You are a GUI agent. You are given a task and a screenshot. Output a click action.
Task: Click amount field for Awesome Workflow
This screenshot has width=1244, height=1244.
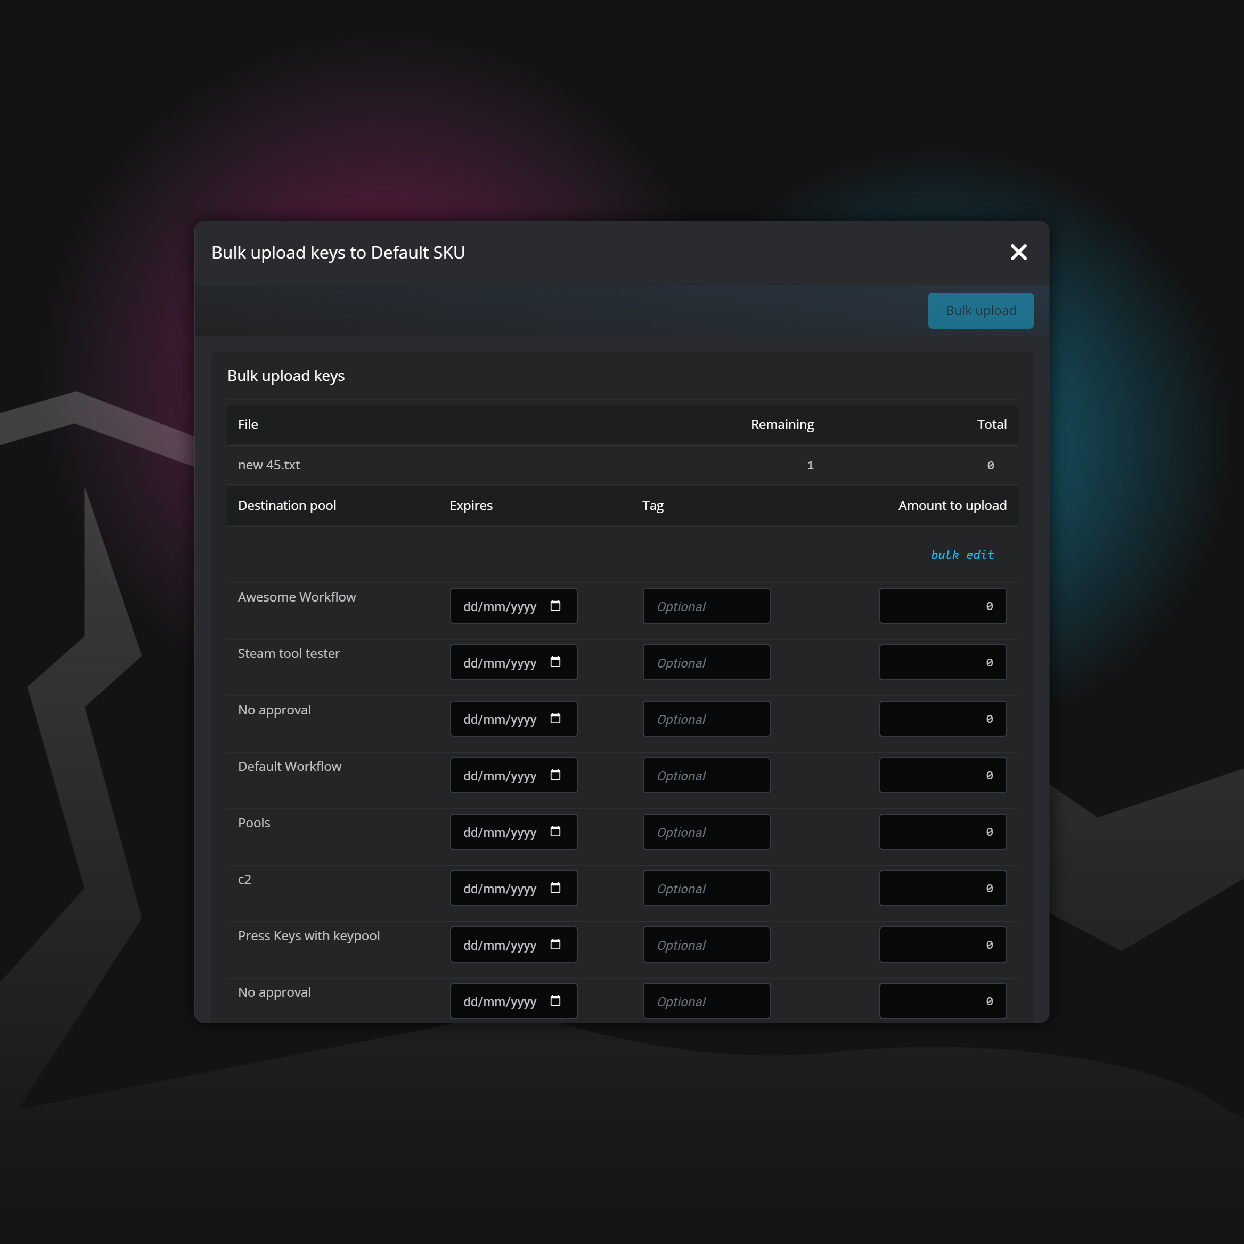coord(942,606)
